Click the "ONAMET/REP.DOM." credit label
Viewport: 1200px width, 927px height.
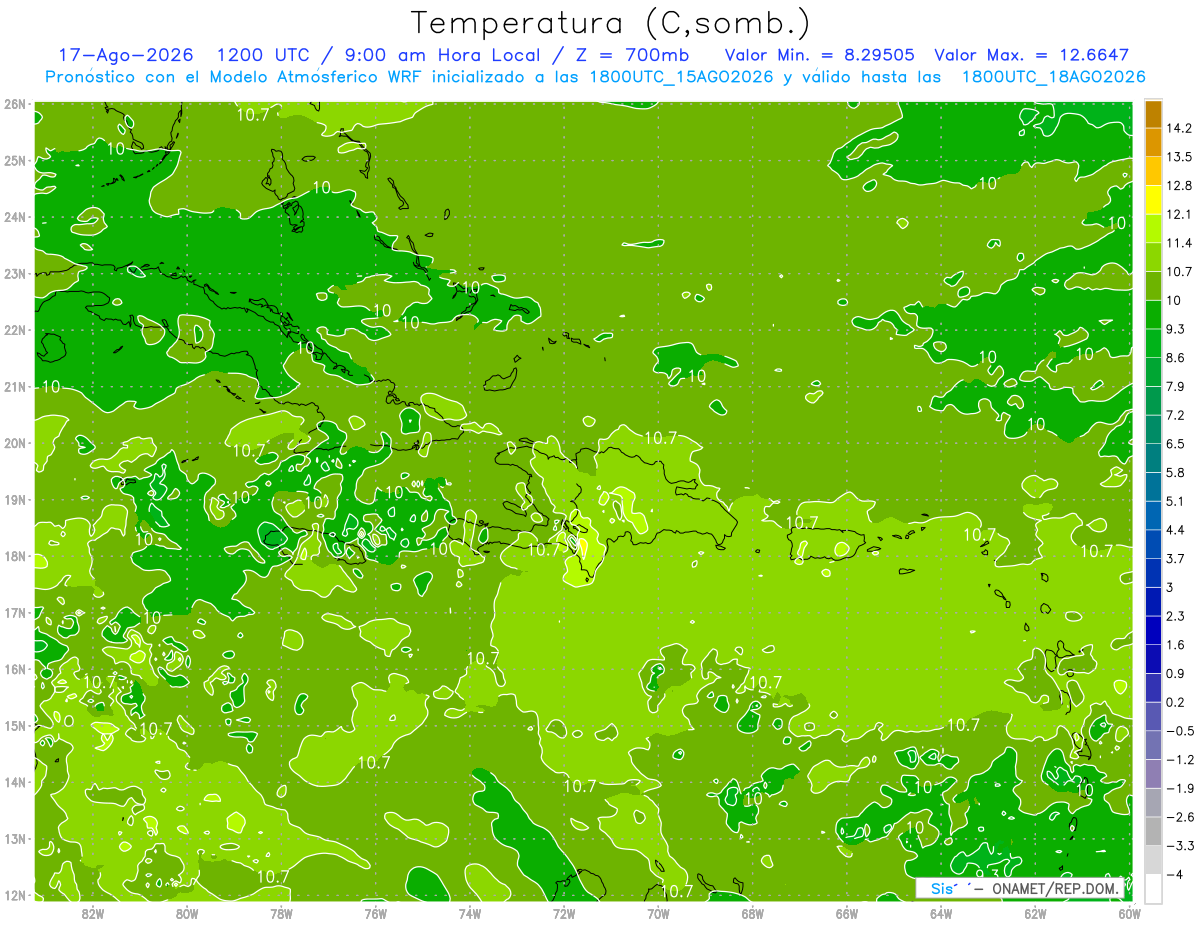(x=1054, y=889)
